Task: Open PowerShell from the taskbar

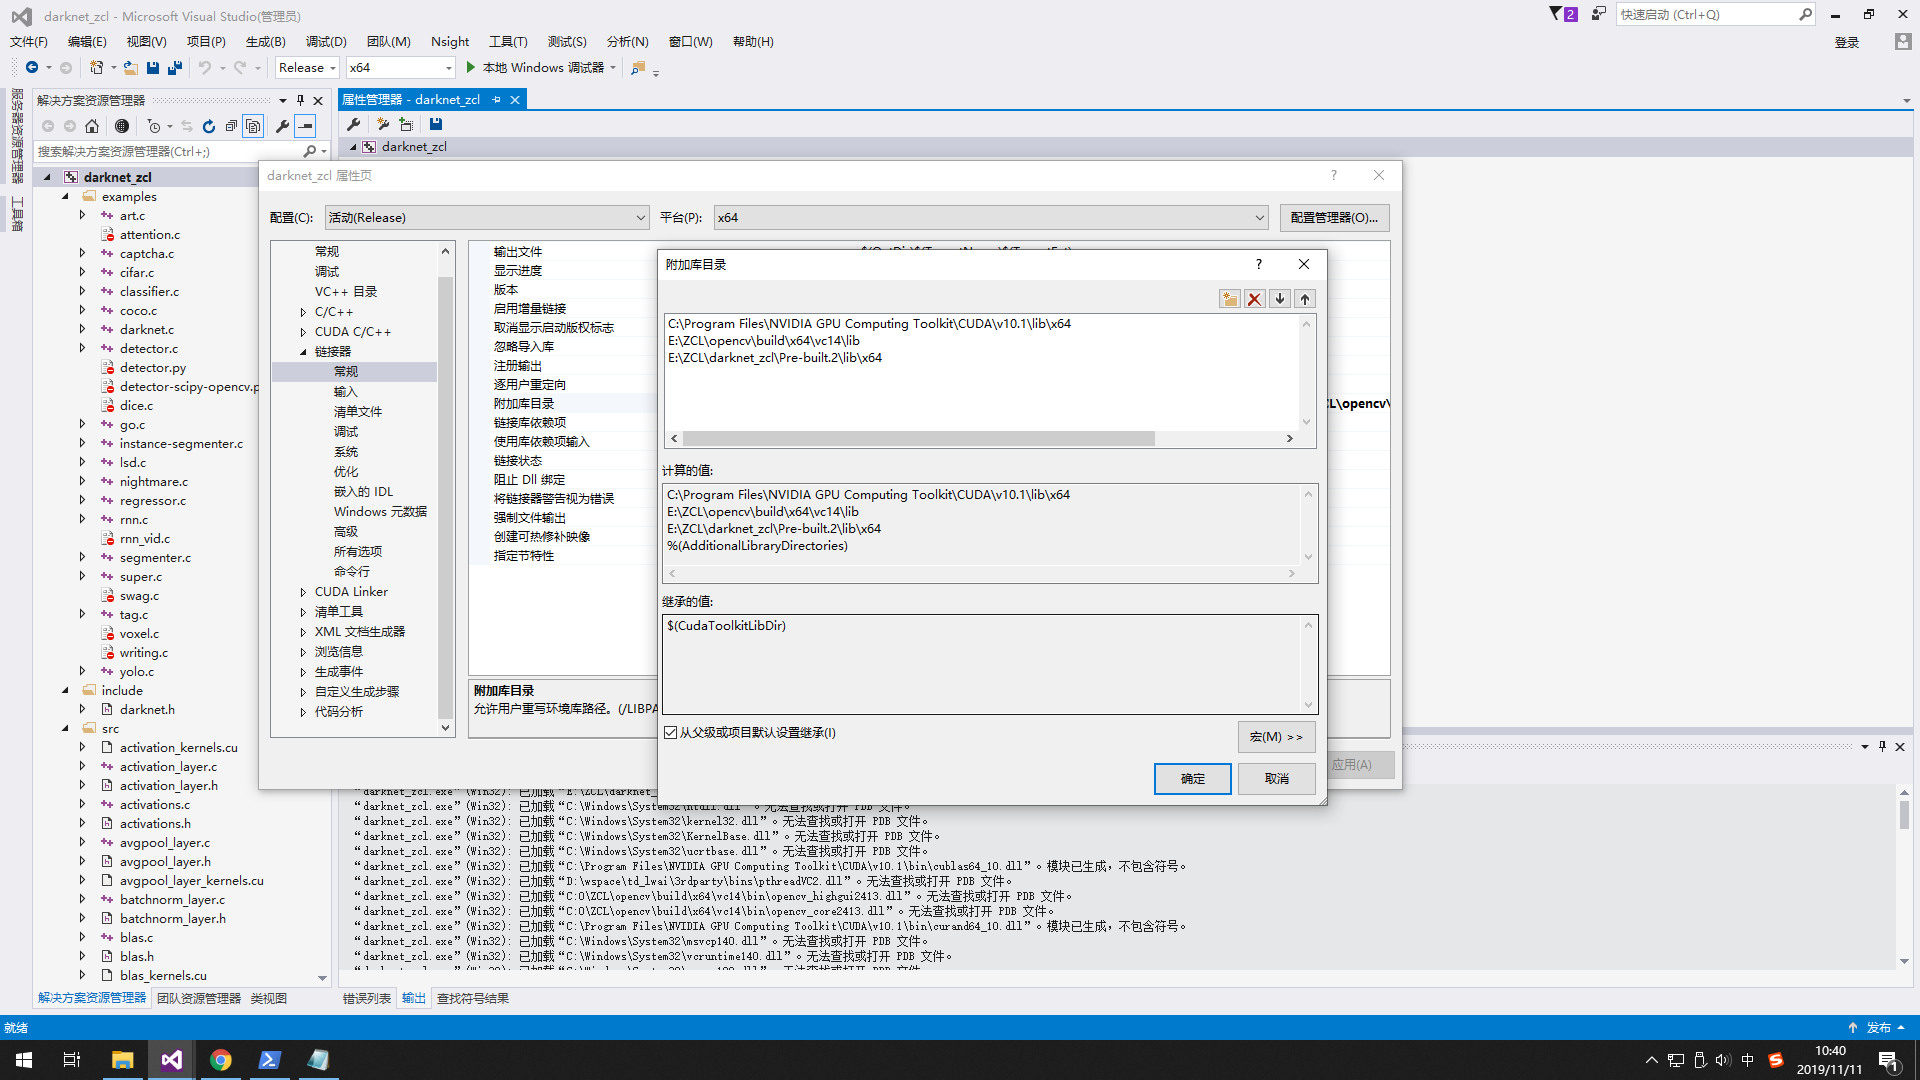Action: pyautogui.click(x=270, y=1060)
